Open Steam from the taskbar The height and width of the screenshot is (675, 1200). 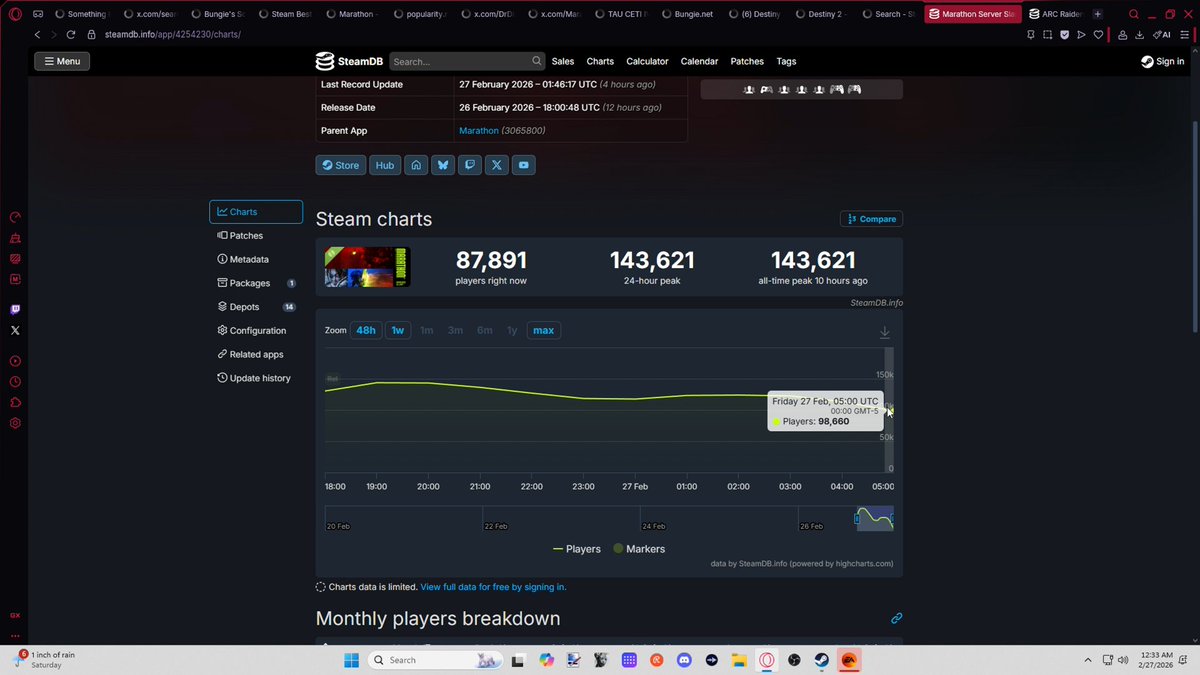[820, 660]
